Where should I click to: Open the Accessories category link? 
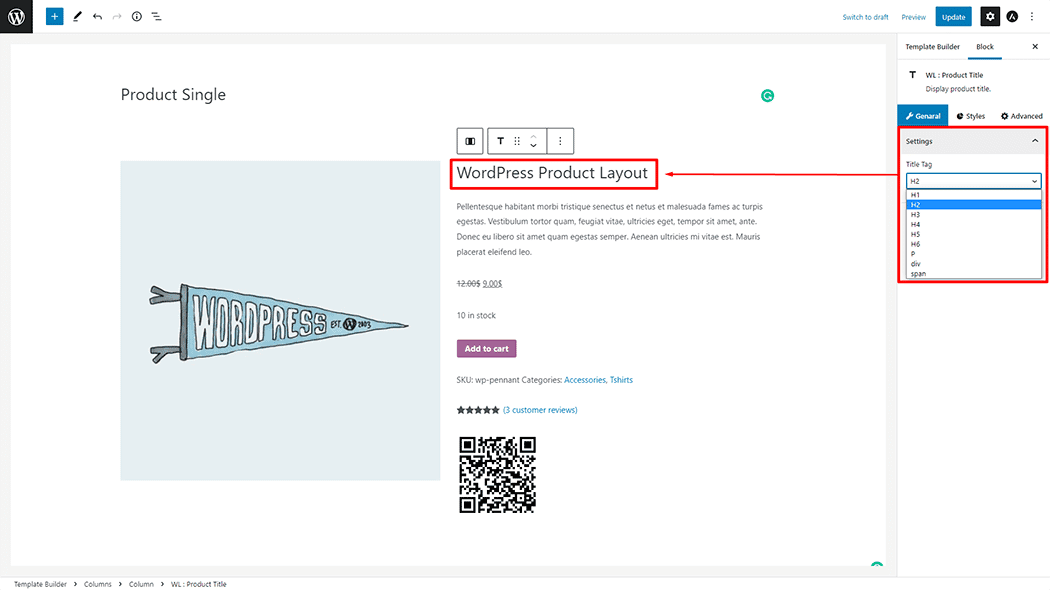click(x=585, y=380)
